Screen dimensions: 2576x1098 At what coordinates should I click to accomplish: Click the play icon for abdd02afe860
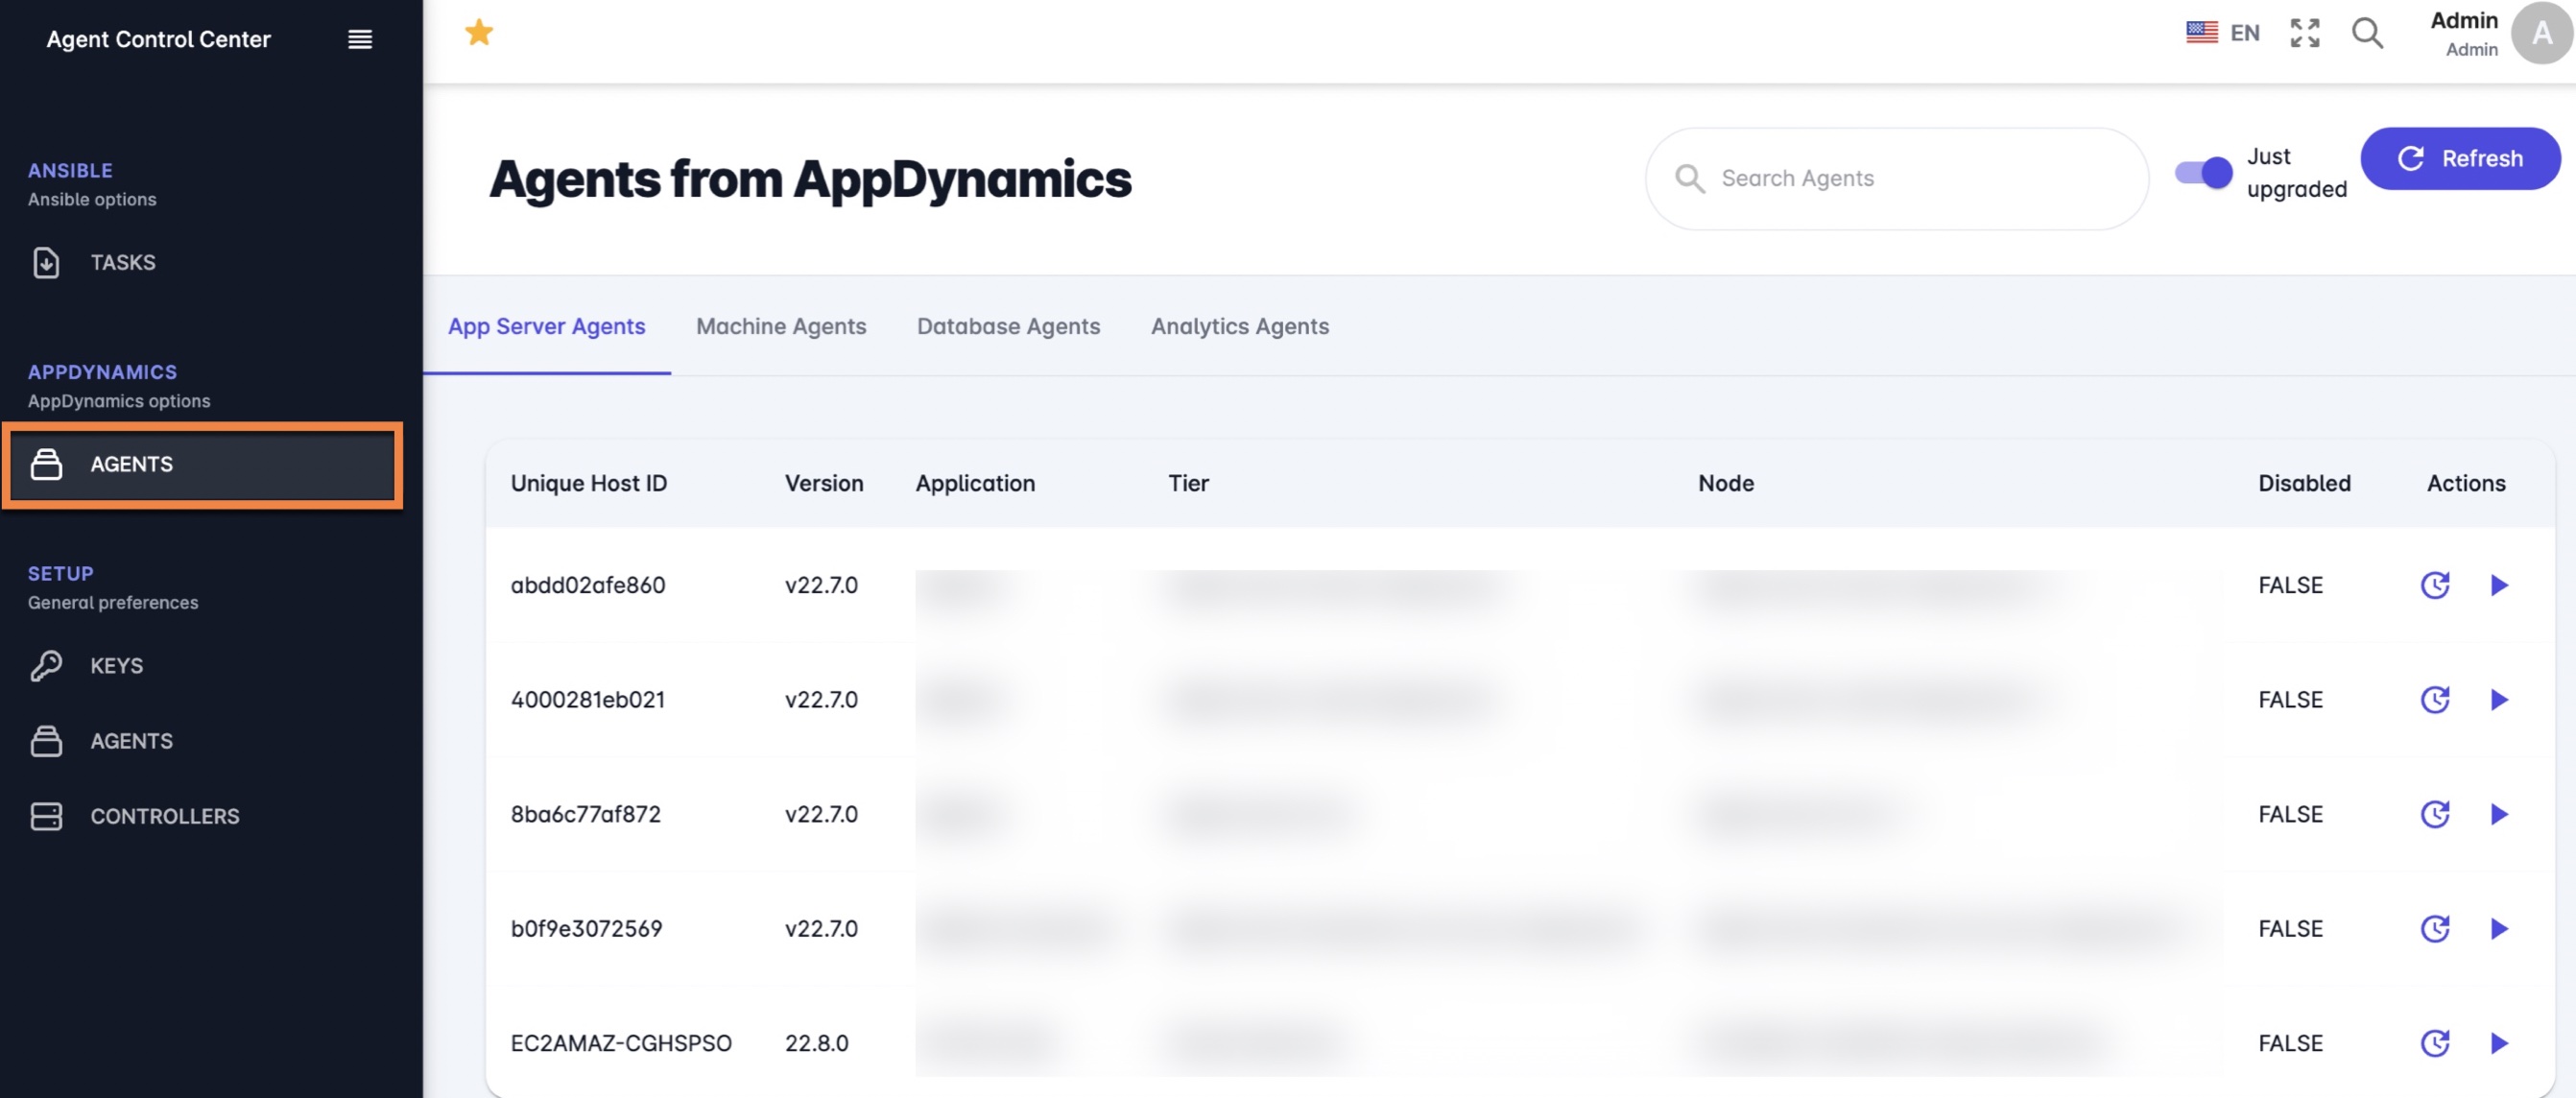(x=2498, y=585)
